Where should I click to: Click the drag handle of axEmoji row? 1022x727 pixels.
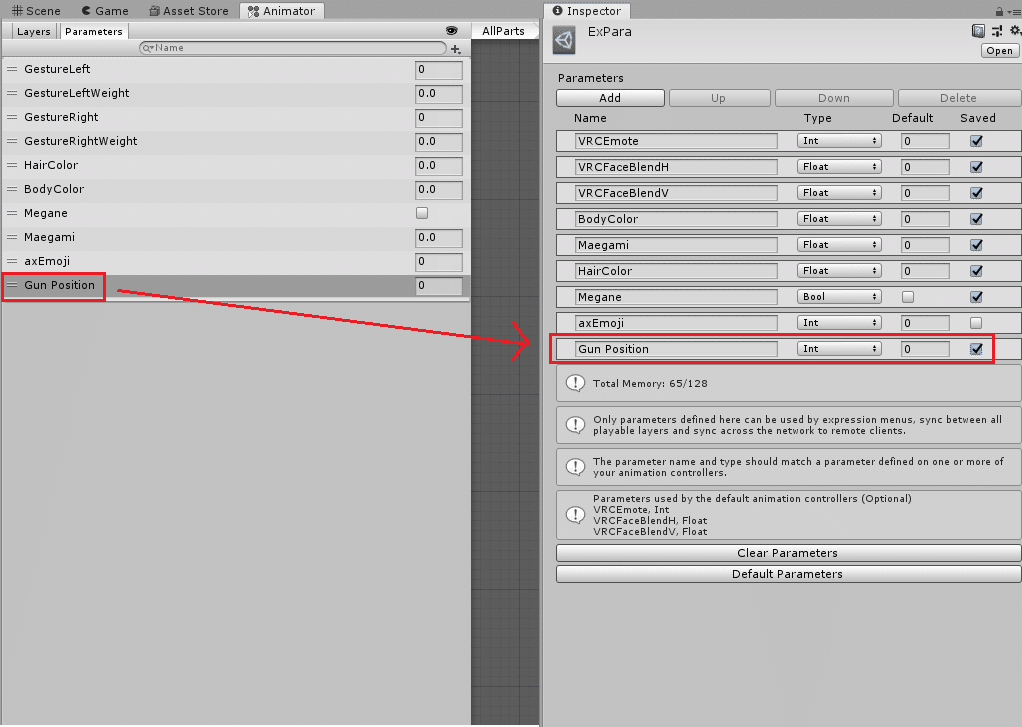click(12, 261)
